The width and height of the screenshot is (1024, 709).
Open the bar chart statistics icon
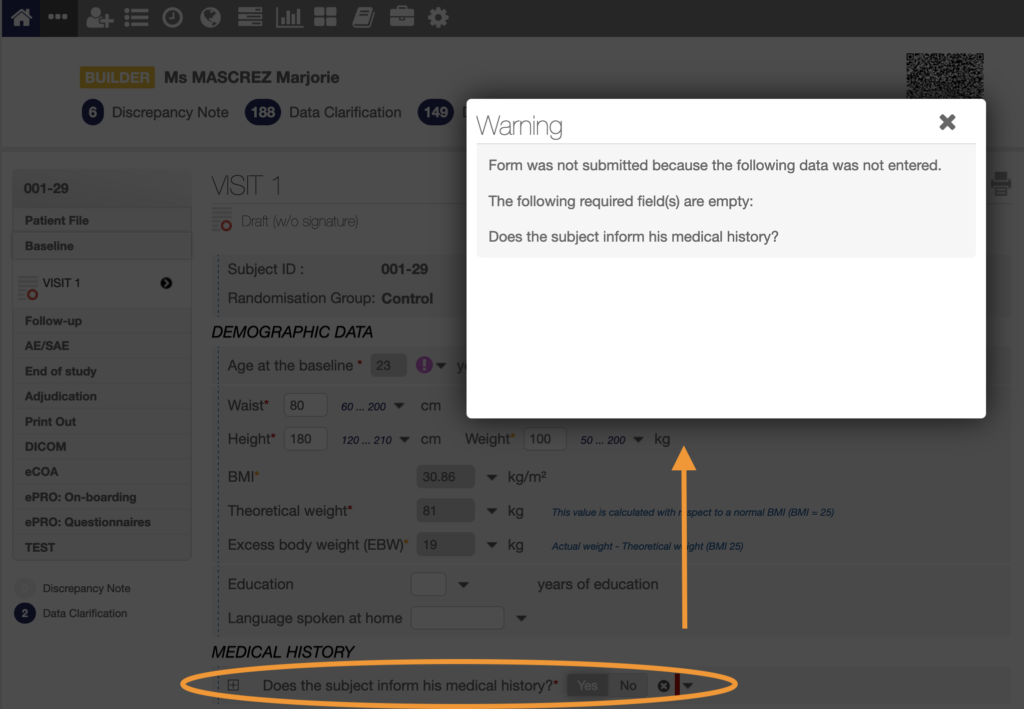coord(289,18)
